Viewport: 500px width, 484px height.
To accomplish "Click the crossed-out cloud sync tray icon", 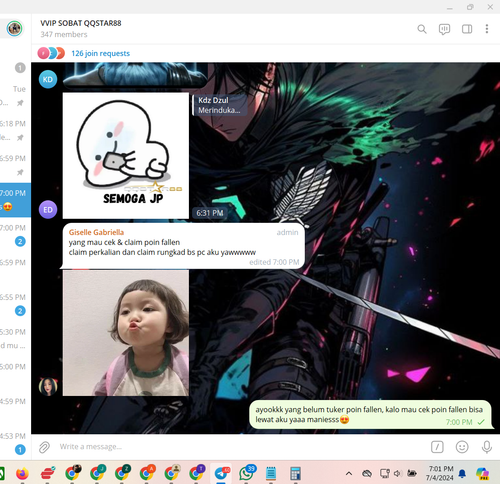I will pyautogui.click(x=367, y=473).
